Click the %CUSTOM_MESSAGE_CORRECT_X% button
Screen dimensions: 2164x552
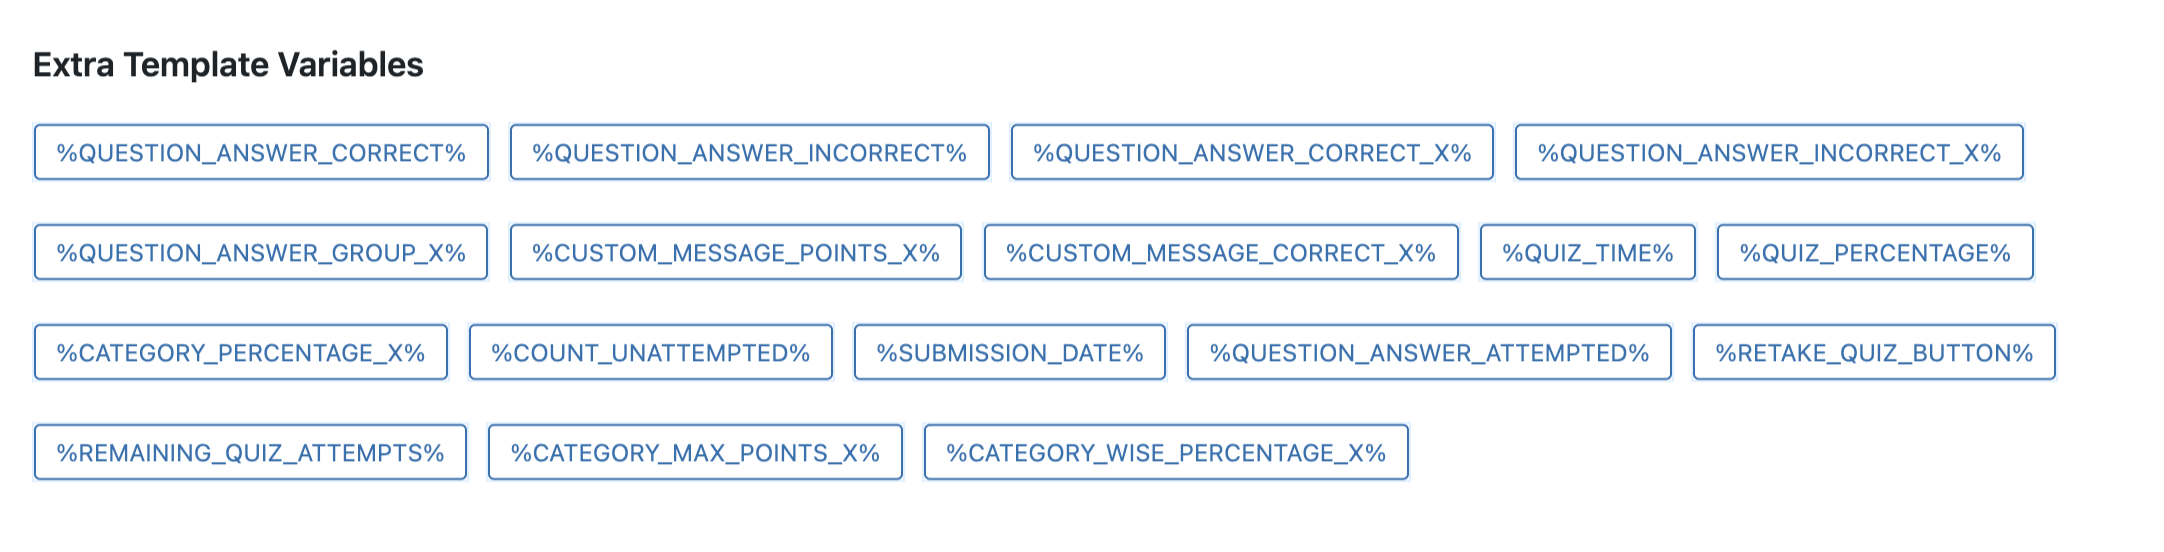click(x=1220, y=253)
